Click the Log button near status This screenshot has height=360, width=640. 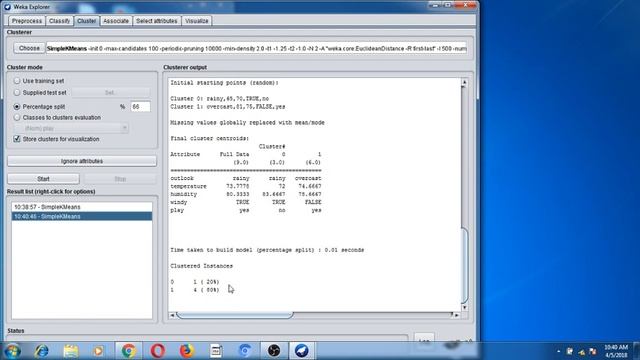coord(424,340)
